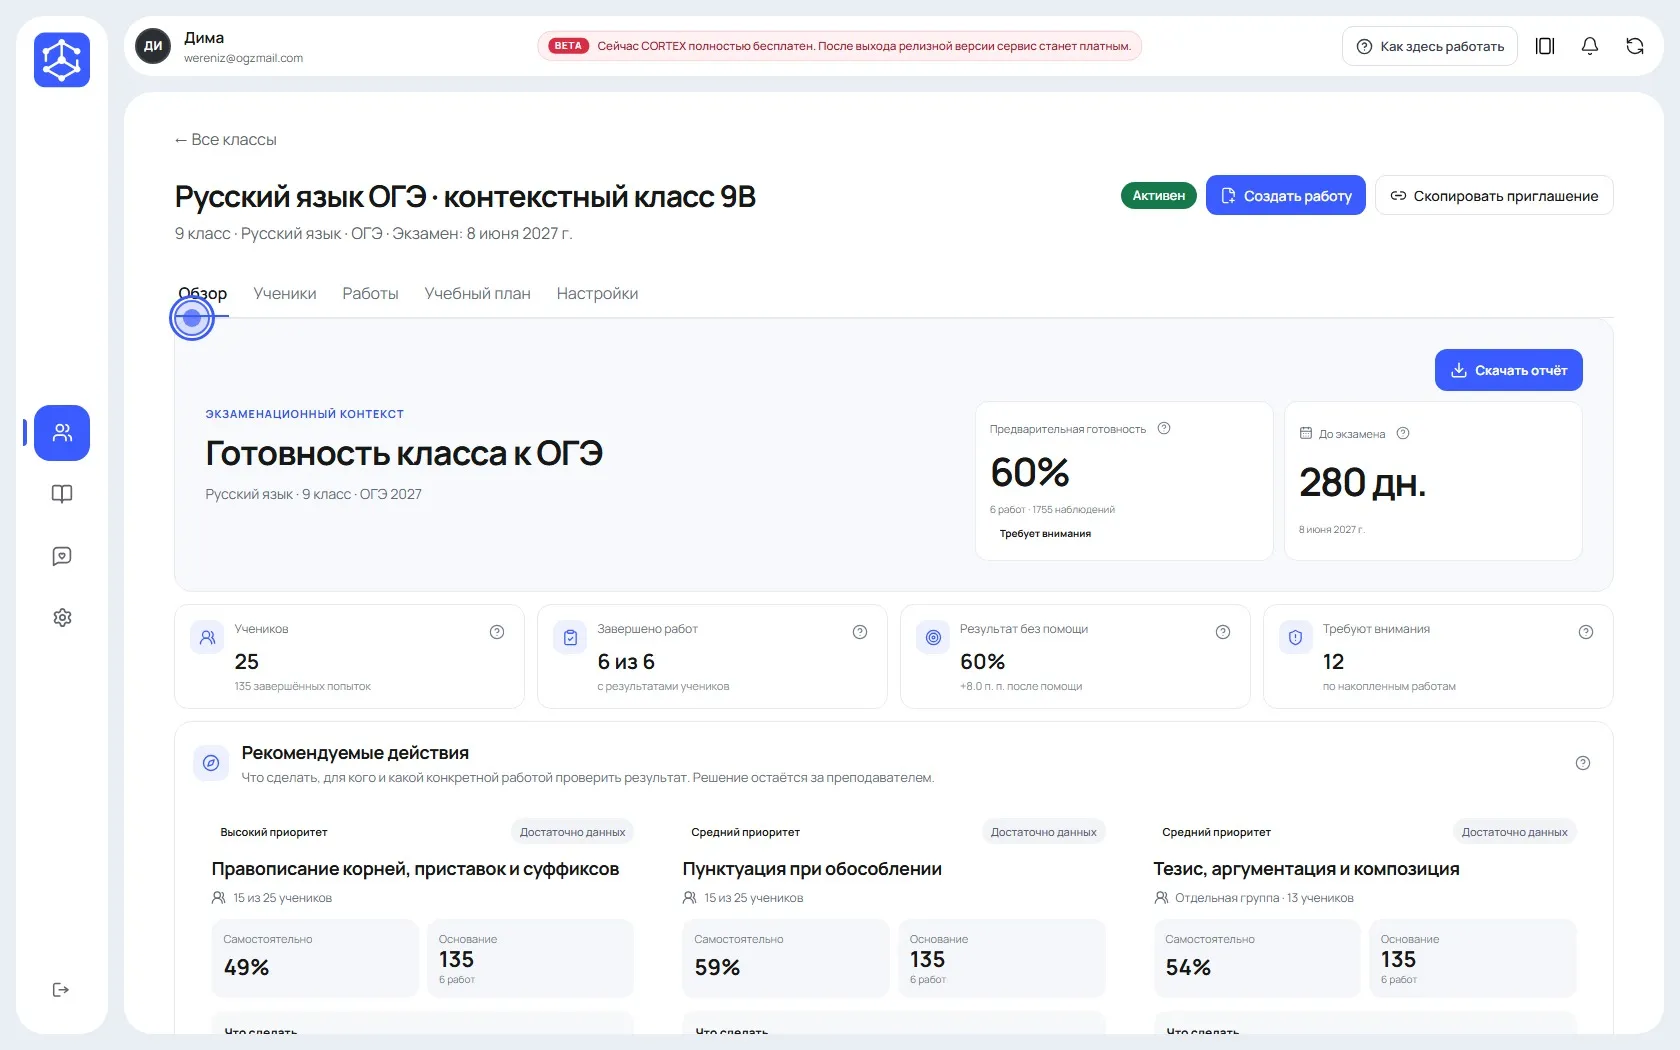Open the settings gear in sidebar
Image resolution: width=1680 pixels, height=1050 pixels.
[x=62, y=617]
